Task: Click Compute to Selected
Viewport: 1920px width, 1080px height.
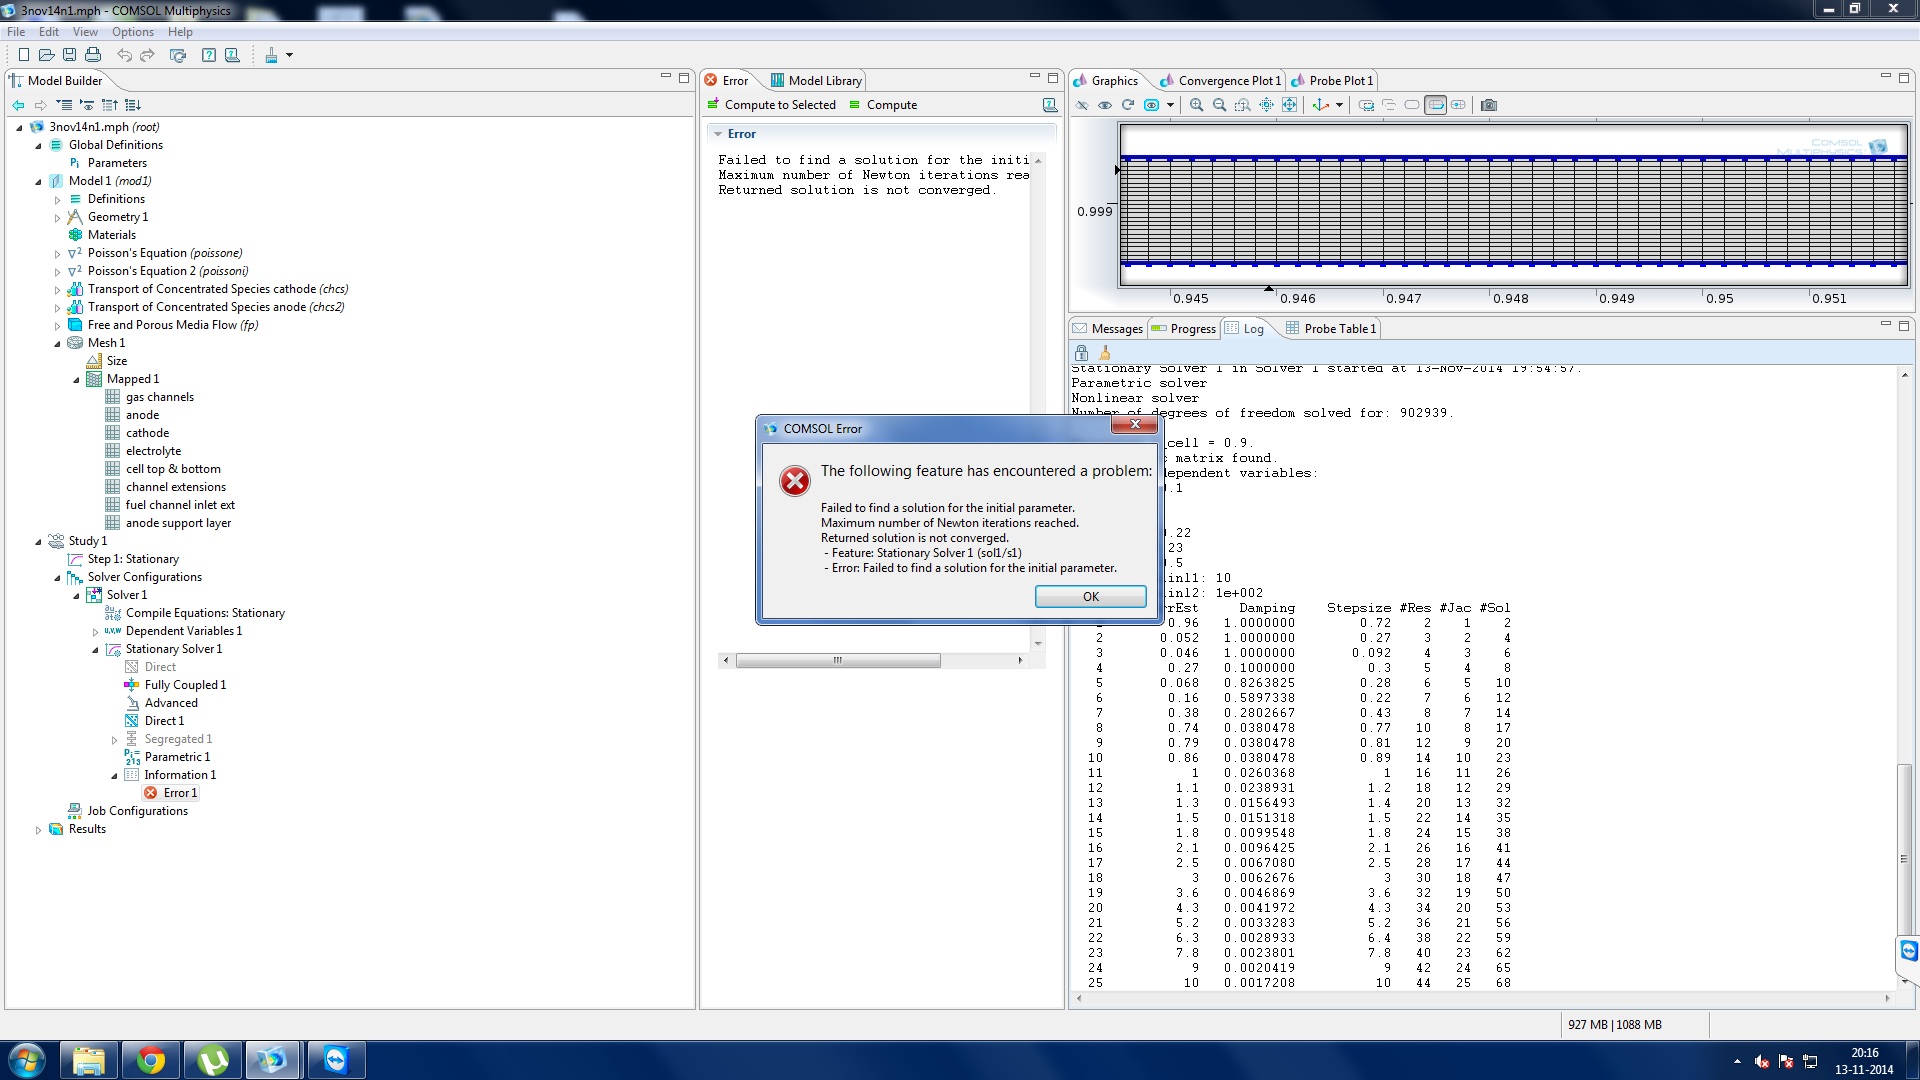Action: (771, 105)
